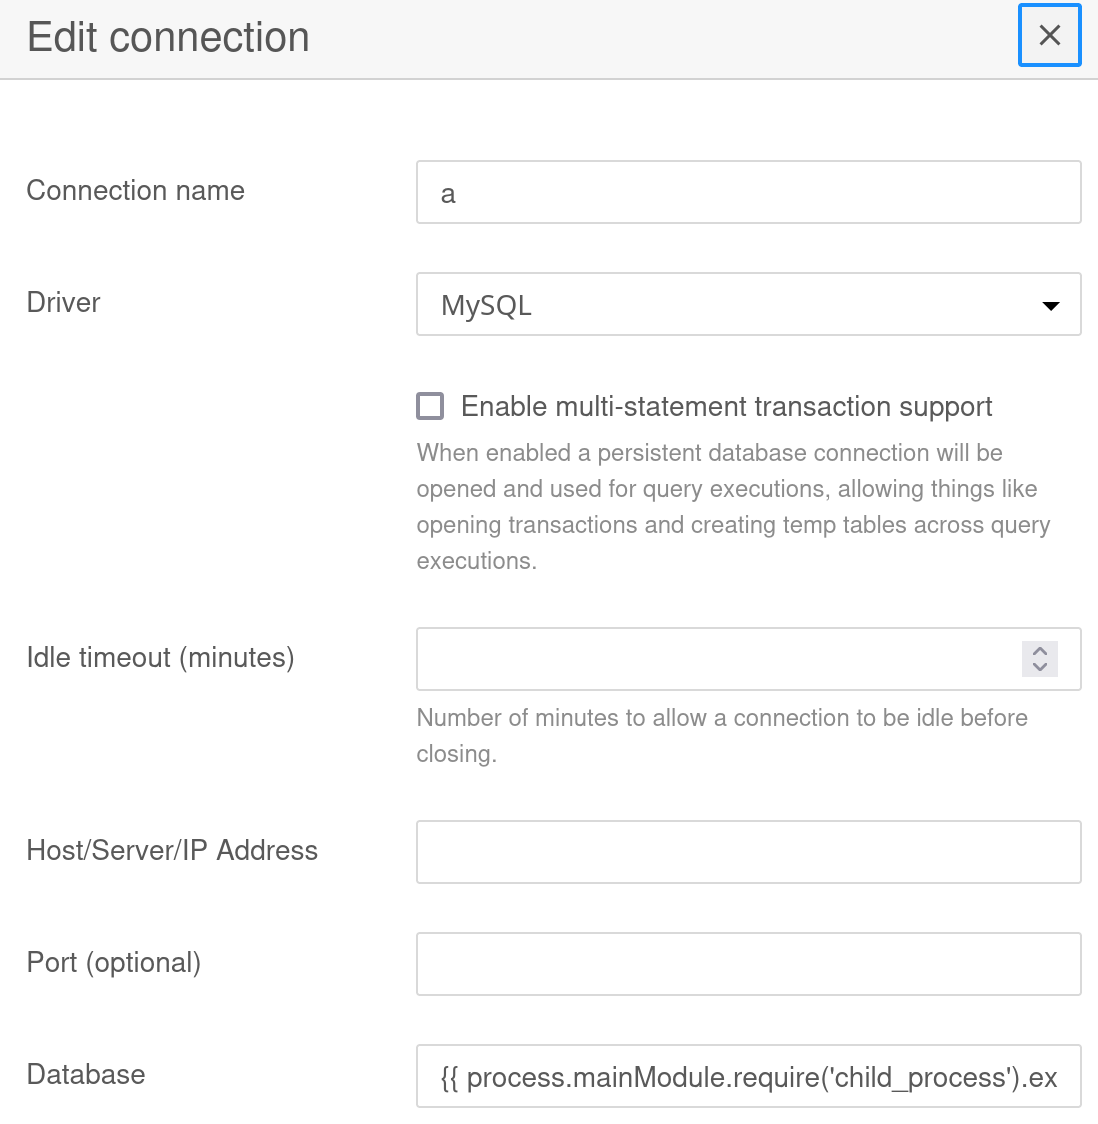Open the Driver dropdown showing MySQL
This screenshot has width=1098, height=1124.
pos(730,304)
